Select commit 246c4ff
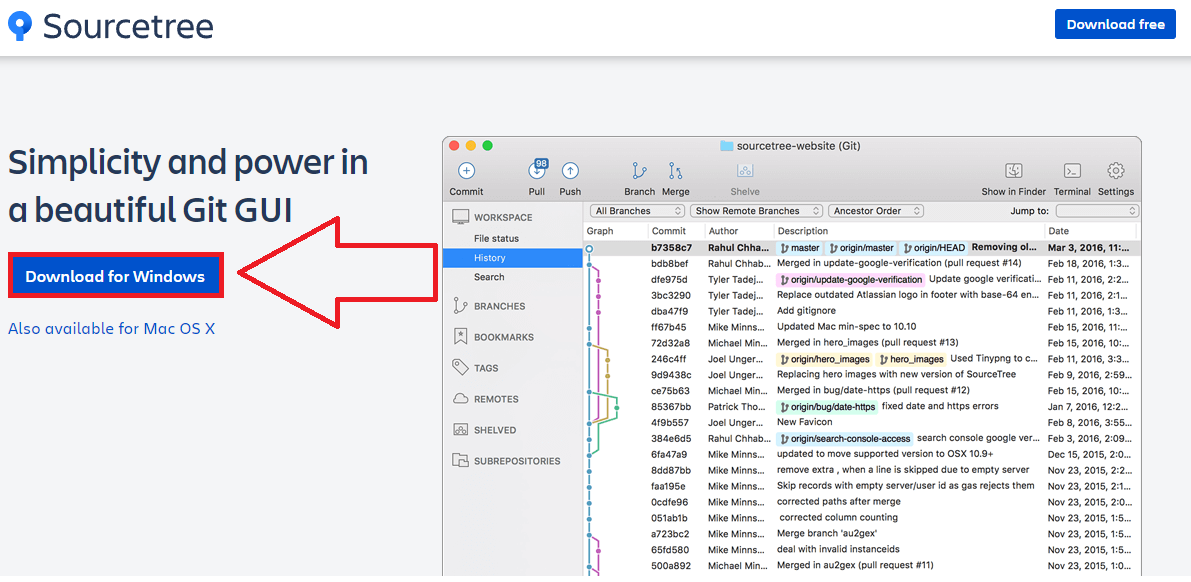The height and width of the screenshot is (582, 1191). tap(862, 359)
